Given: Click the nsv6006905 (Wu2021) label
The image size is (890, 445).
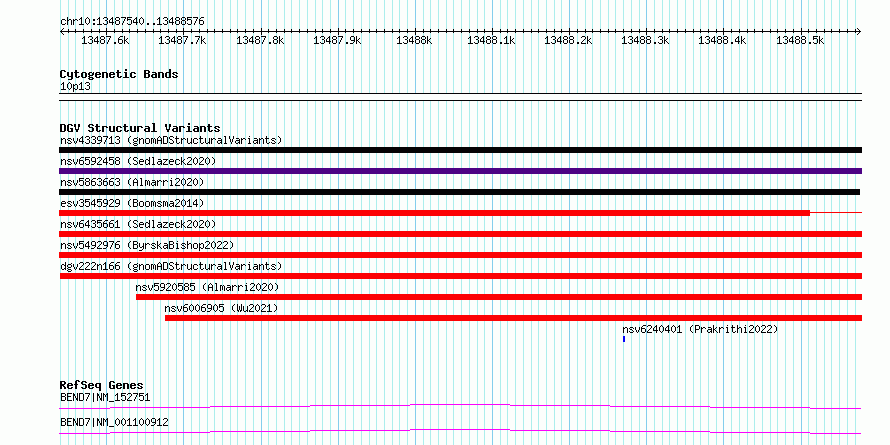Looking at the screenshot, I should coord(221,308).
